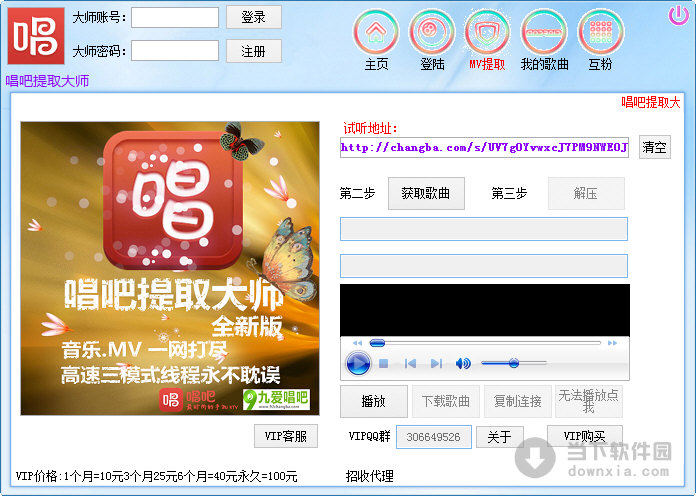This screenshot has height=496, width=696.
Task: Click the player seek bar handle
Action: (x=377, y=342)
